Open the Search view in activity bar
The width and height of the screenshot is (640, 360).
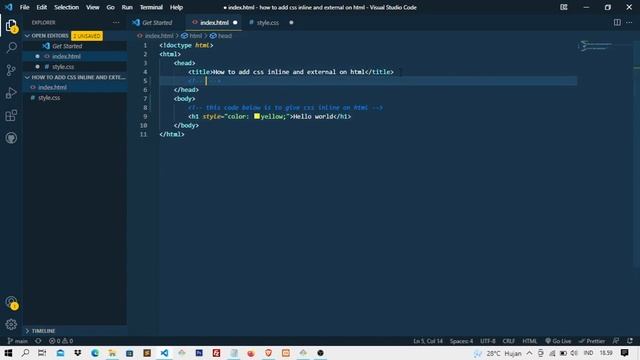click(11, 48)
